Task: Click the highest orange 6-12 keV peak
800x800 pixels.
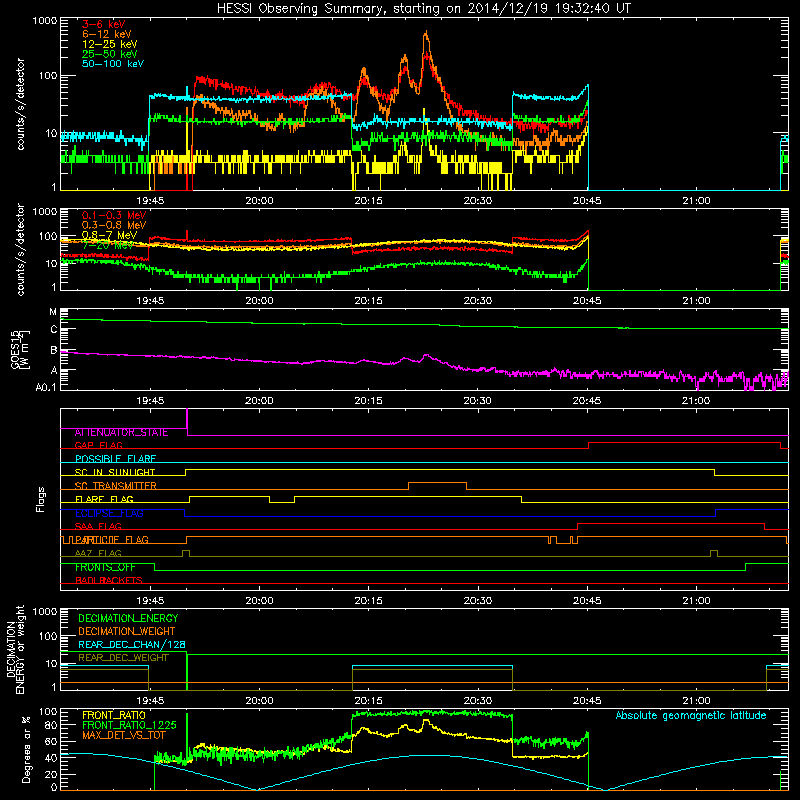Action: 426,33
